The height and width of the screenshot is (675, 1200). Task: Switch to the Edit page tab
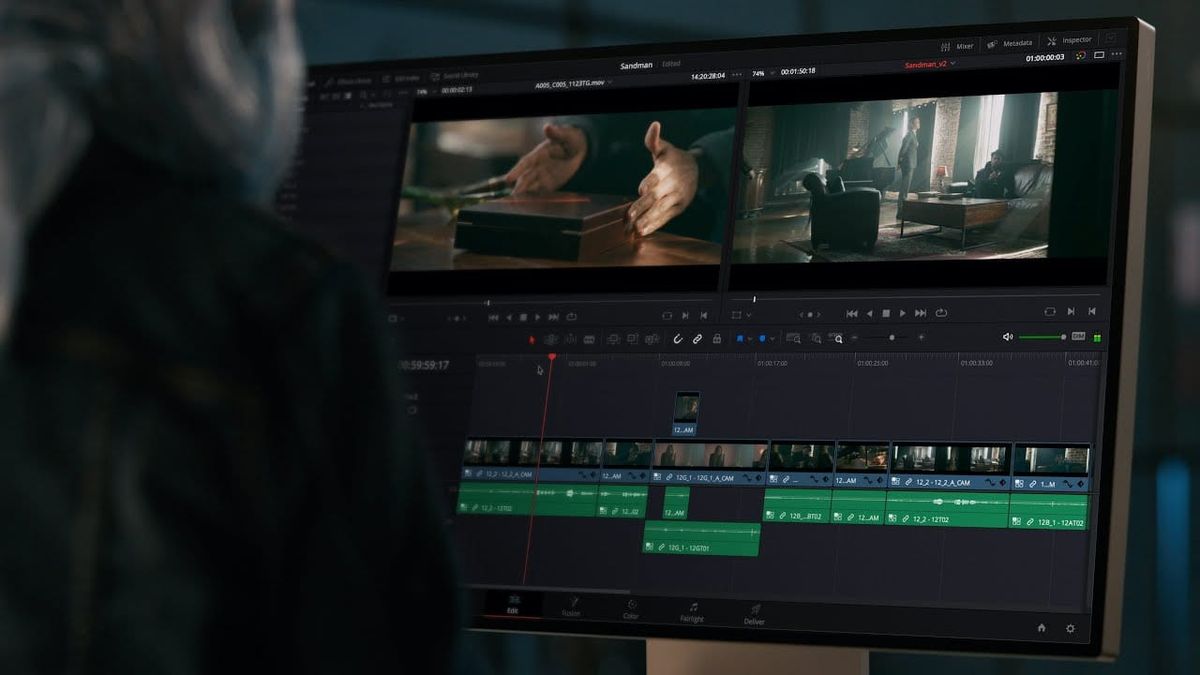513,604
